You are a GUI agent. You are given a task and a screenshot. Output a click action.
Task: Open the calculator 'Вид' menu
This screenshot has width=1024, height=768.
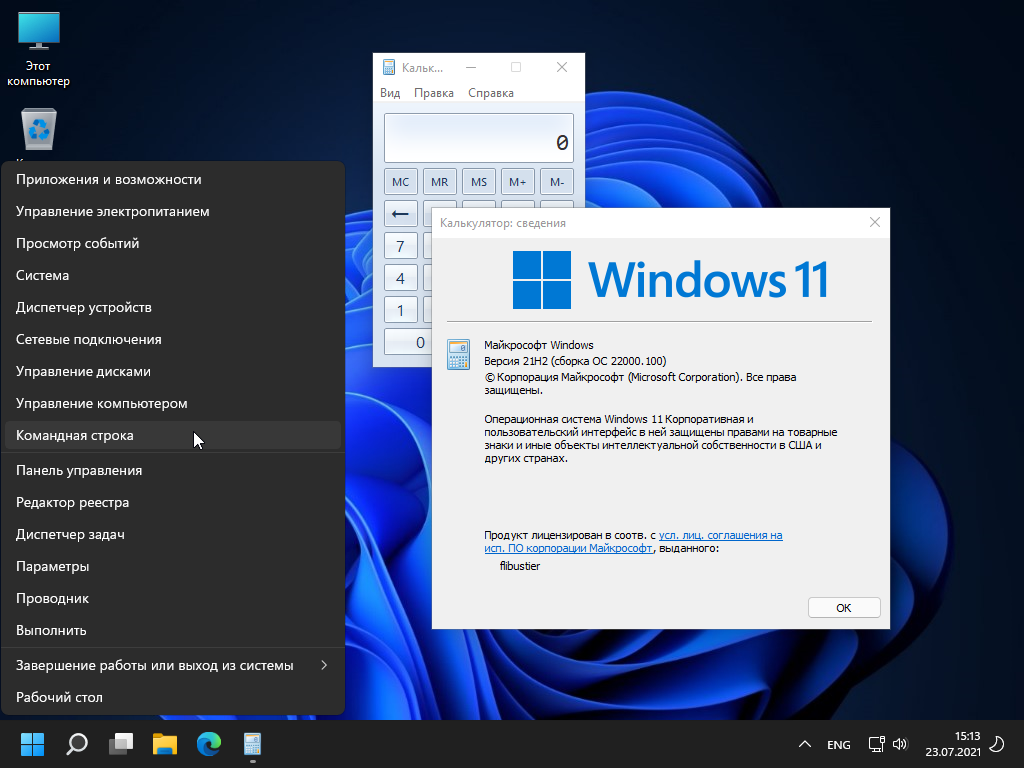tap(390, 93)
